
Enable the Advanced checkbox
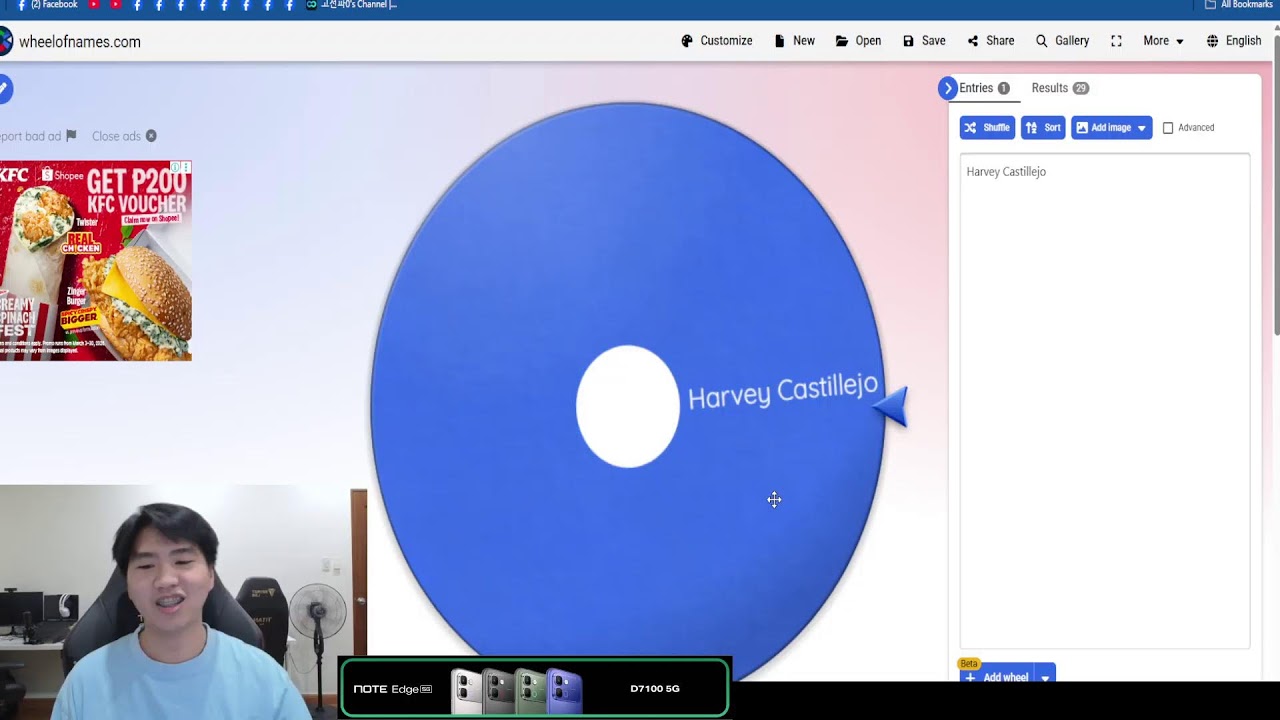click(x=1168, y=128)
